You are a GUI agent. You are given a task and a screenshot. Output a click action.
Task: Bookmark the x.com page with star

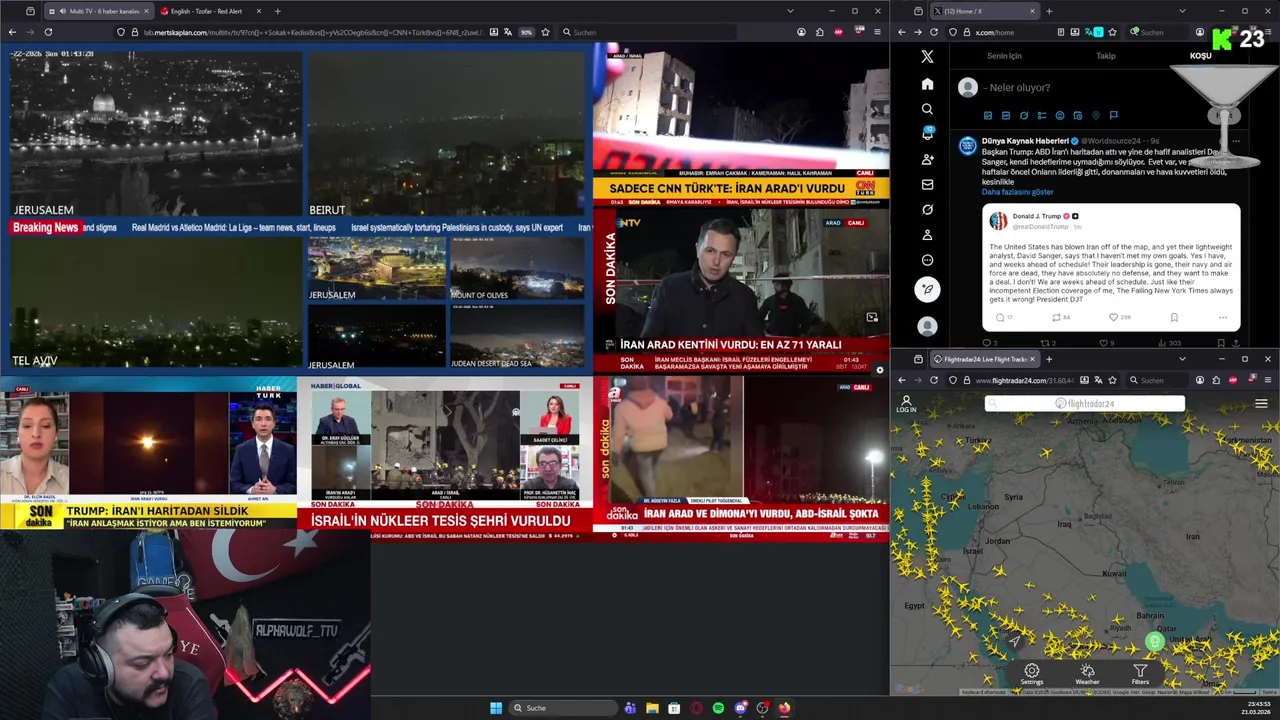click(1113, 32)
